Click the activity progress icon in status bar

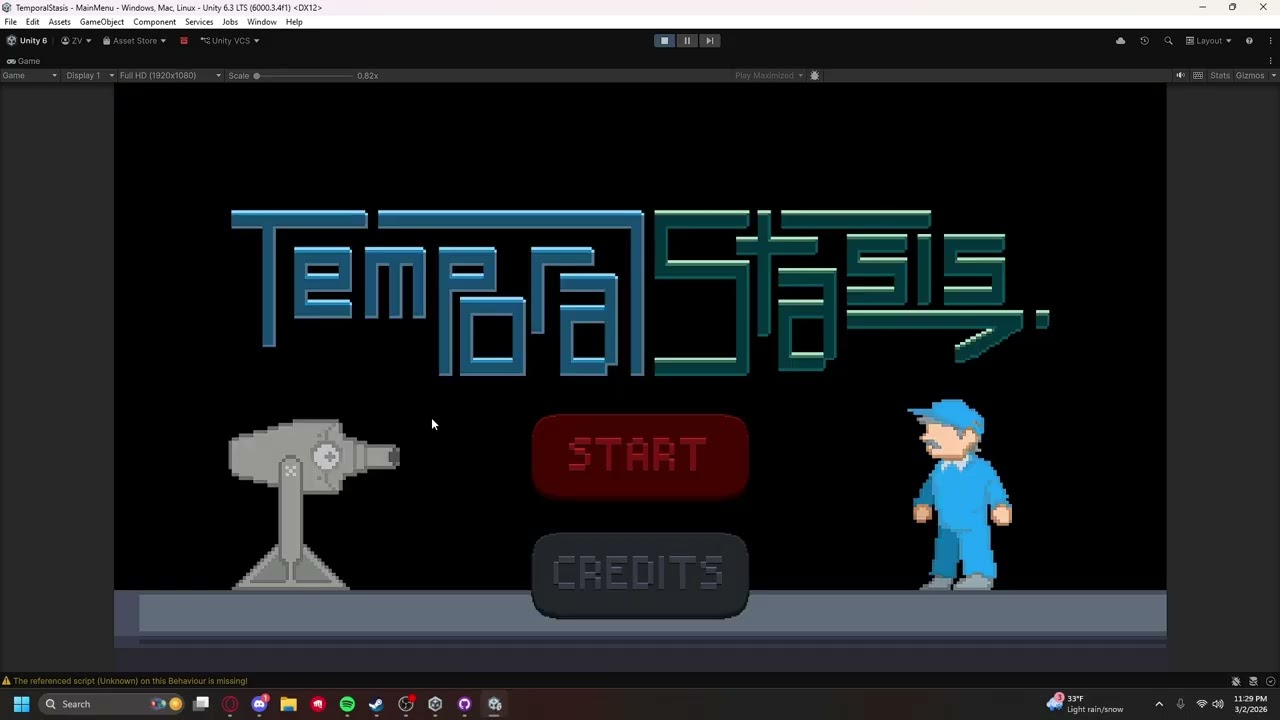[1270, 681]
